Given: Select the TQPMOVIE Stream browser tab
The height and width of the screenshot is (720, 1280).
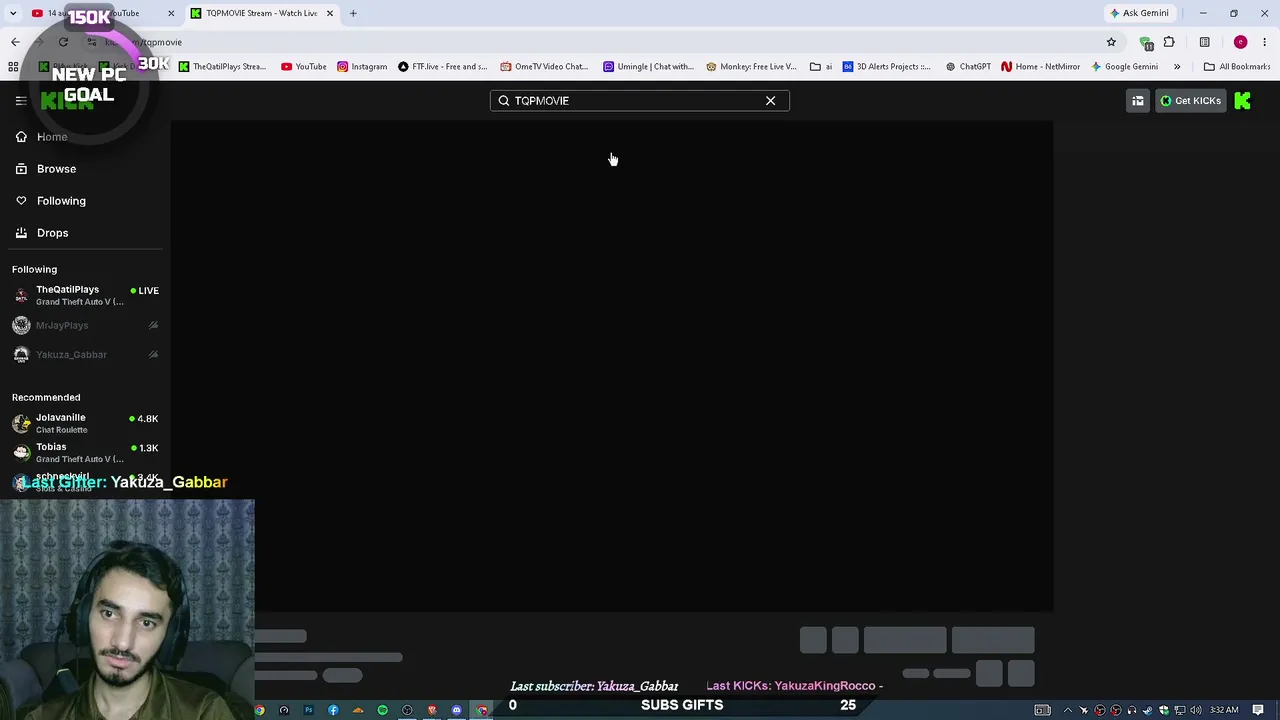Looking at the screenshot, I should 261,13.
